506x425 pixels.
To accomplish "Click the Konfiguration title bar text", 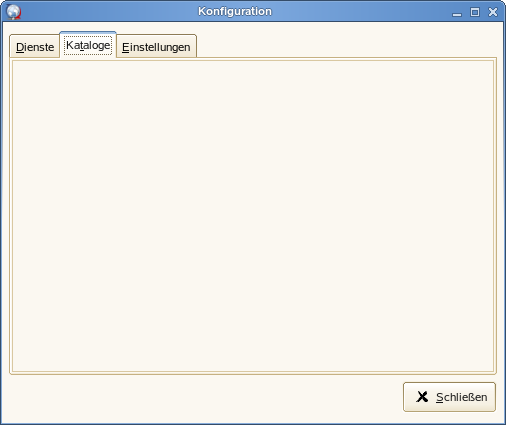I will pyautogui.click(x=235, y=11).
